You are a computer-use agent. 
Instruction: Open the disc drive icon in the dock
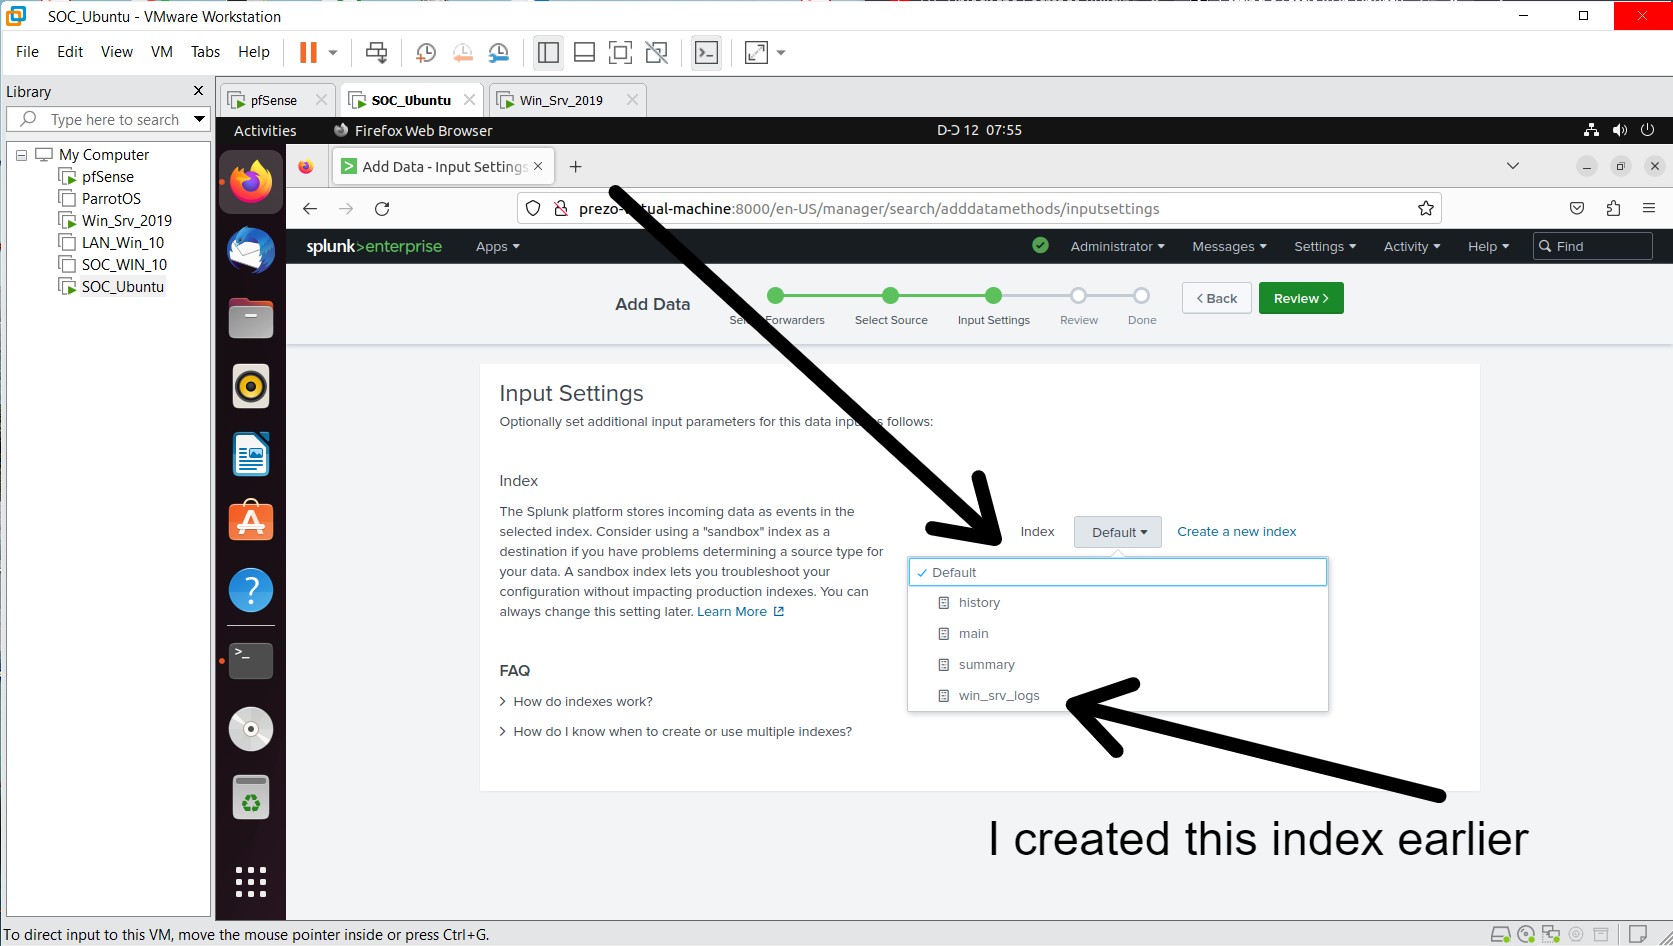pos(251,729)
